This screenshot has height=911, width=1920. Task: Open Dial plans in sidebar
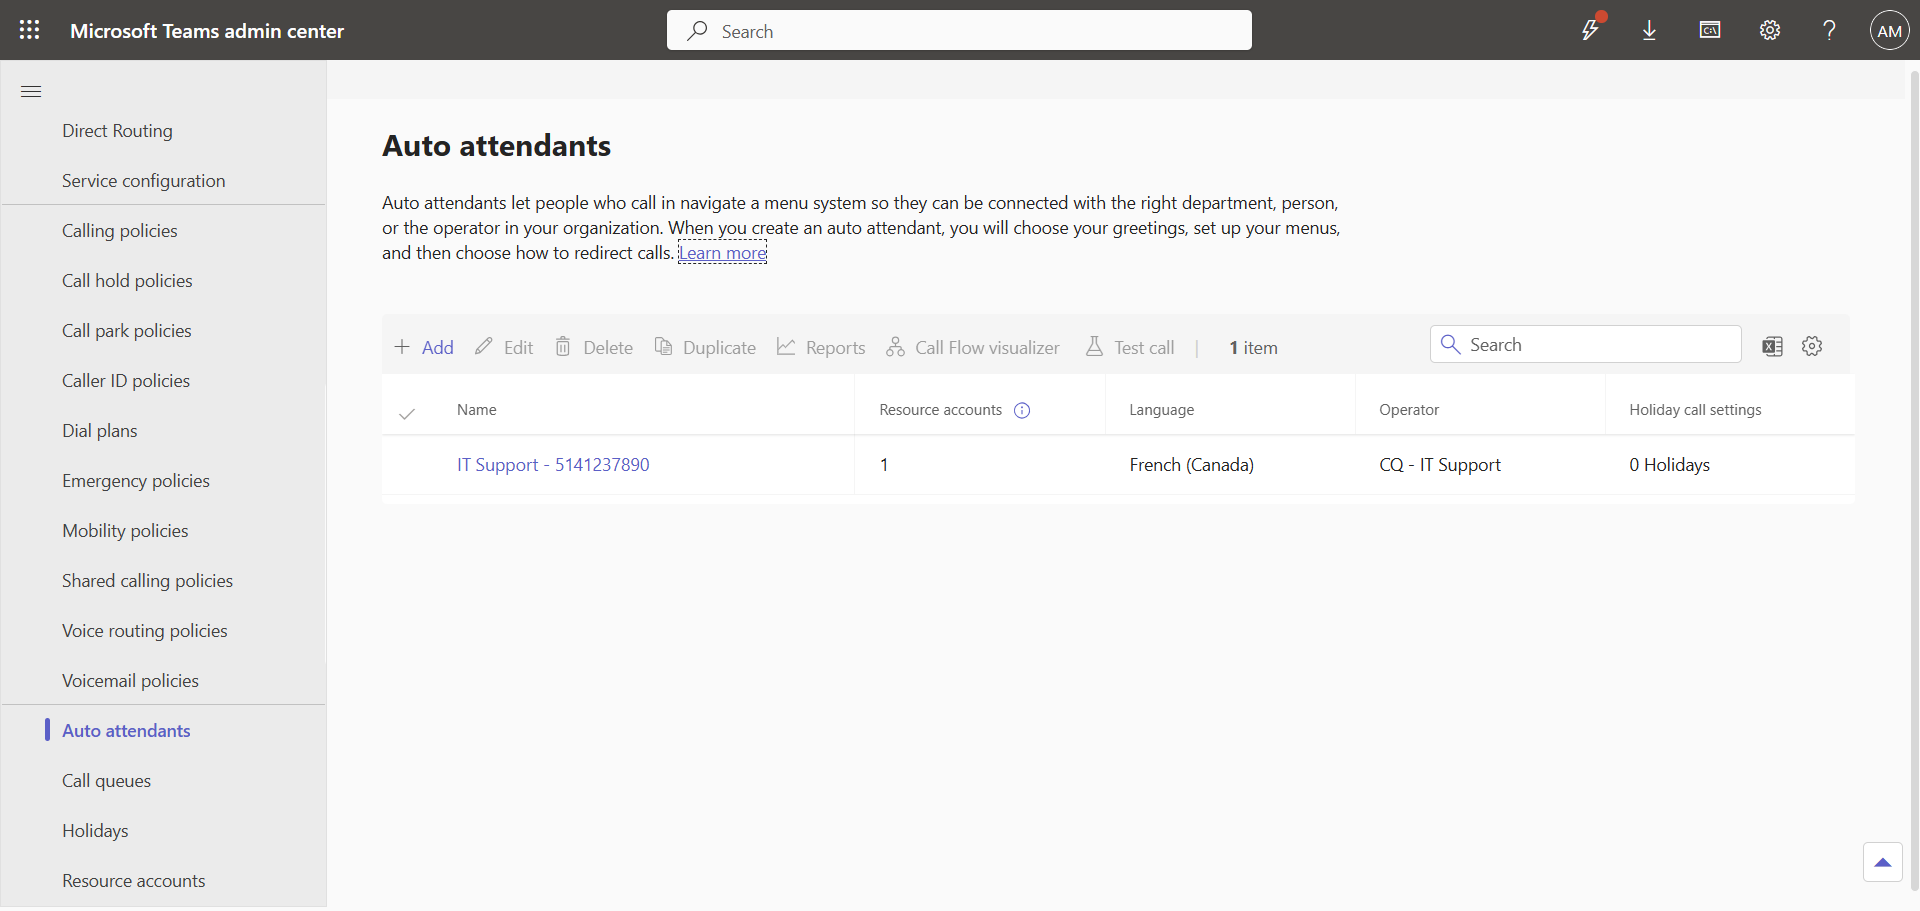pos(100,431)
